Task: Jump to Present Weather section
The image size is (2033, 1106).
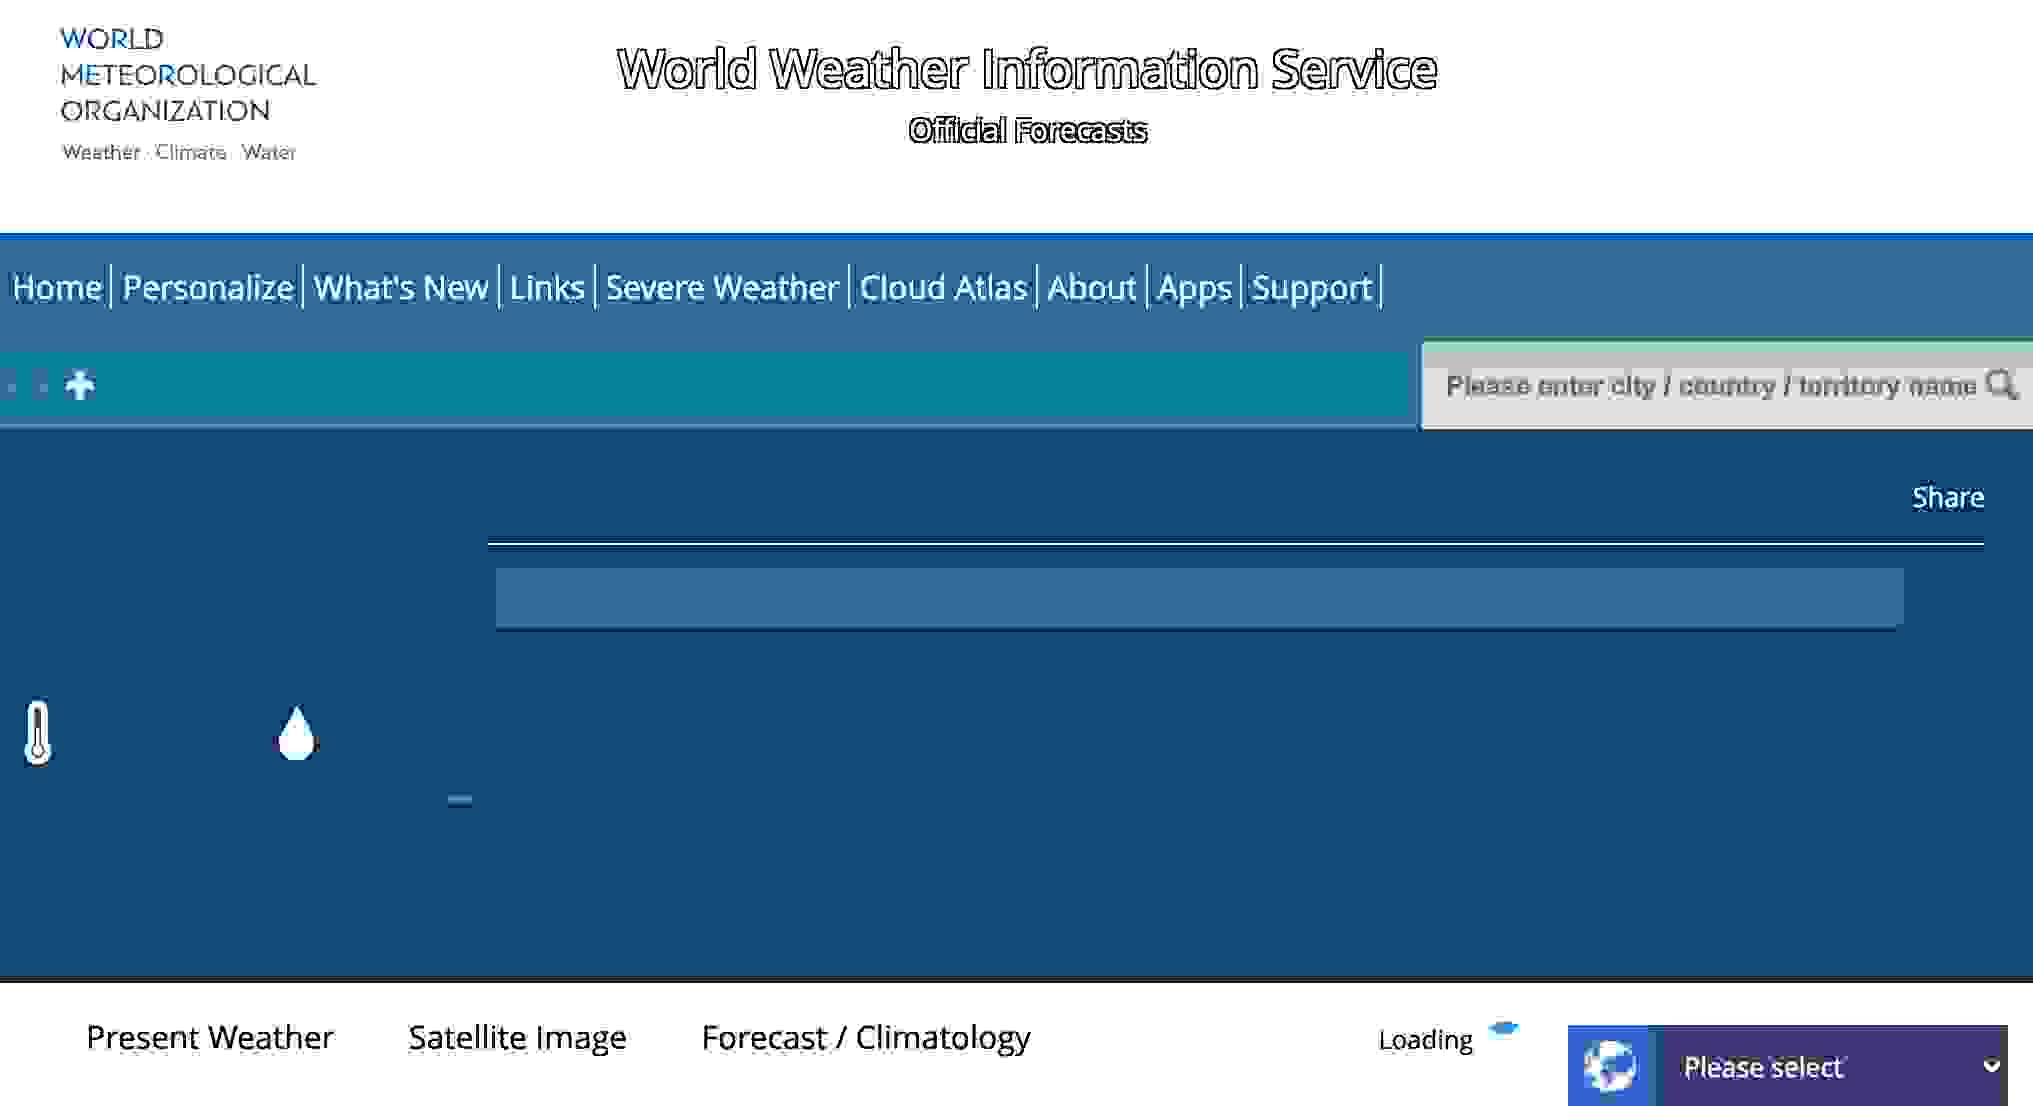Action: pyautogui.click(x=210, y=1038)
